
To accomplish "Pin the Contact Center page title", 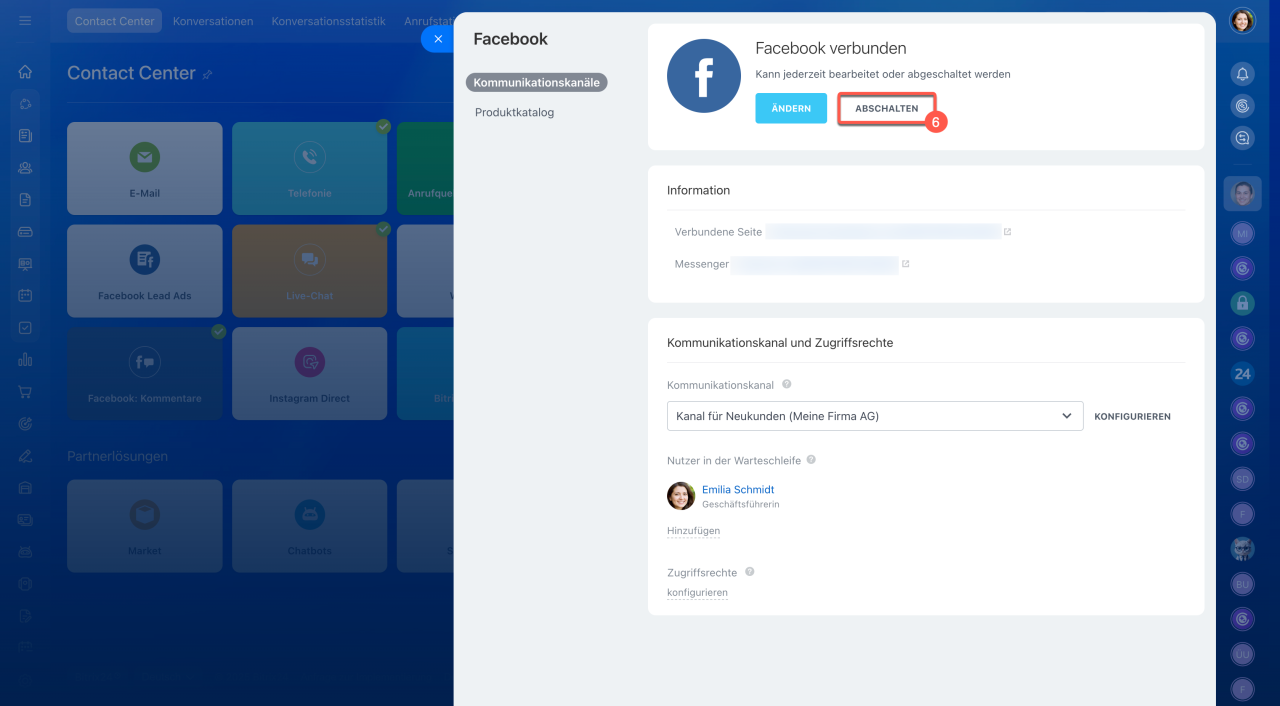I will coord(208,74).
